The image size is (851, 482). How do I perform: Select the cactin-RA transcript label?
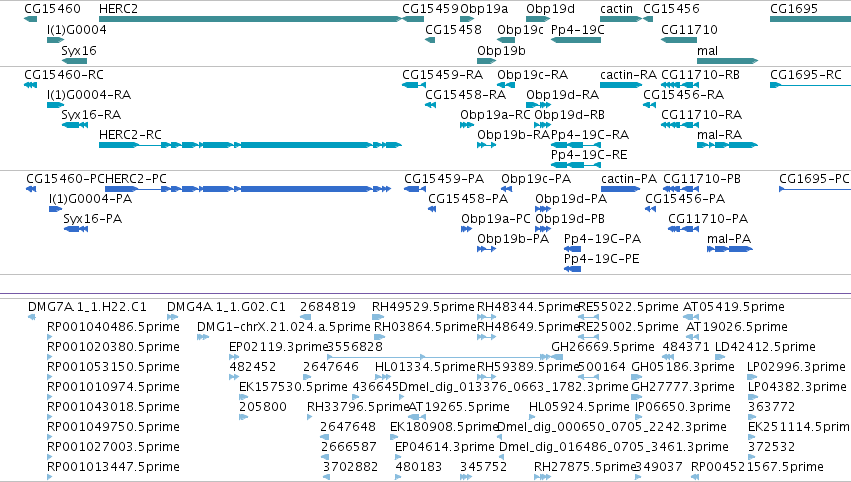(x=628, y=74)
